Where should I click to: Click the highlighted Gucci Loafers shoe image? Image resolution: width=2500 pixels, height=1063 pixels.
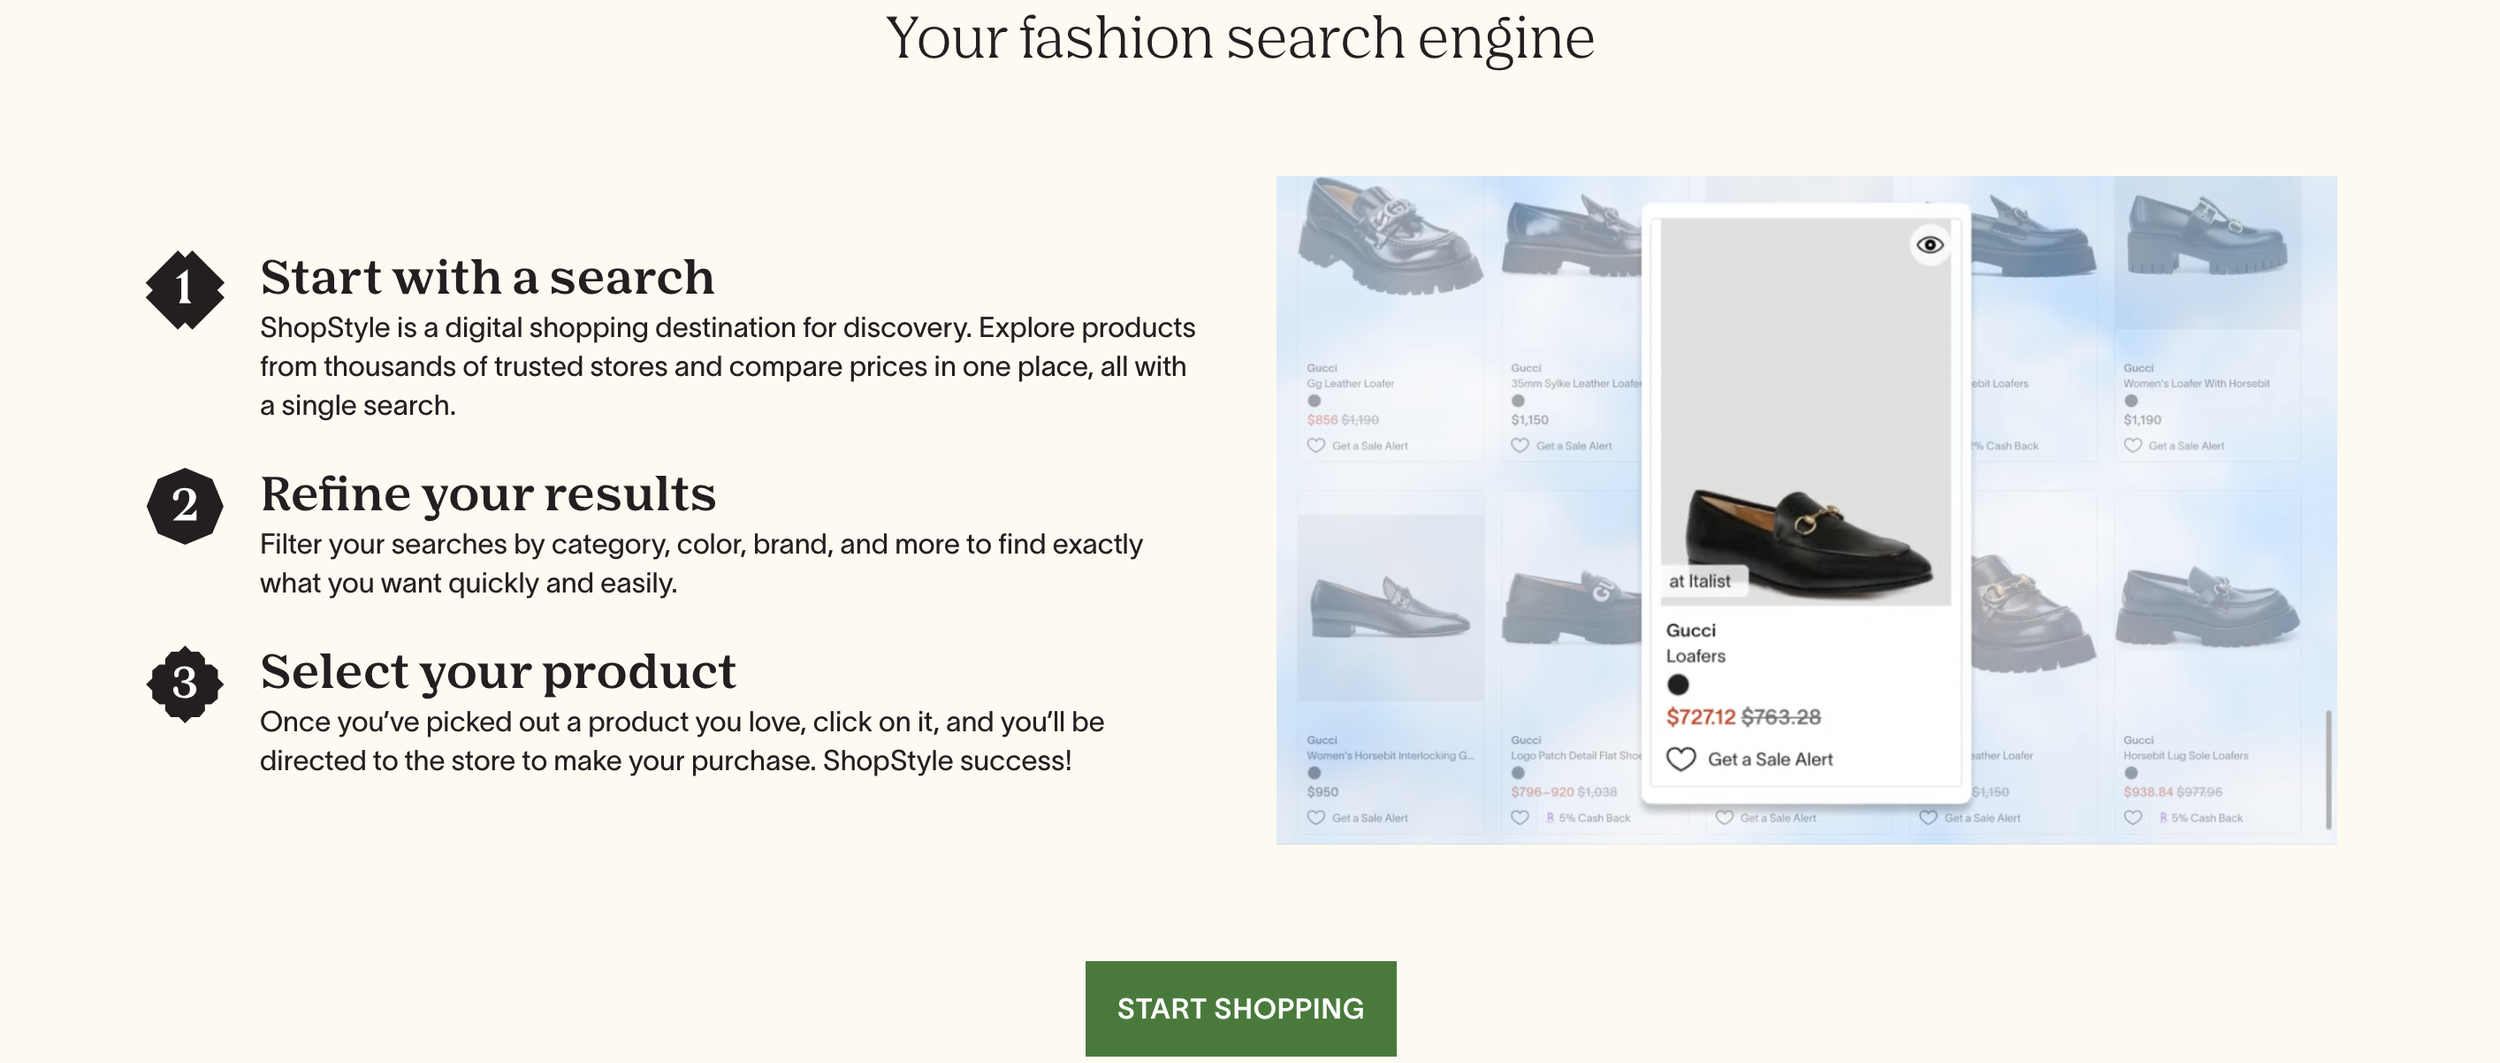coord(1805,412)
